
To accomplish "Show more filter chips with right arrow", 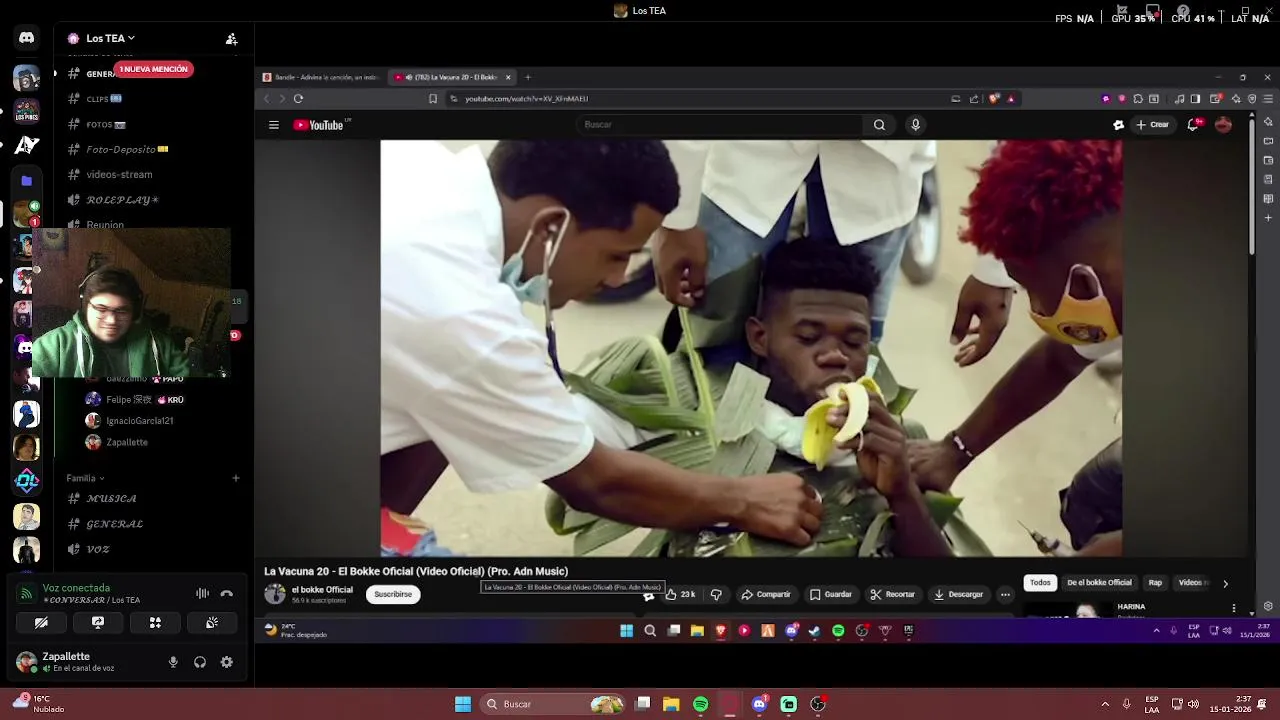I will pos(1225,583).
